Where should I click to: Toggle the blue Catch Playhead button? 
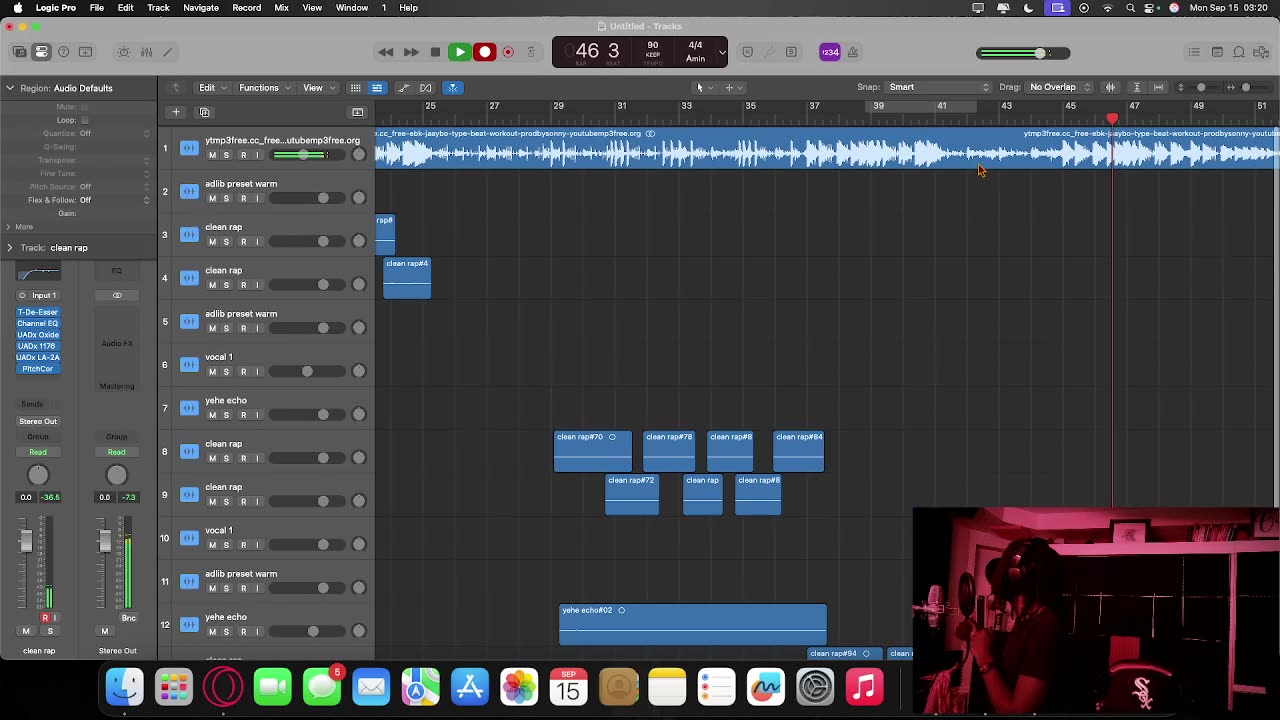pos(452,88)
